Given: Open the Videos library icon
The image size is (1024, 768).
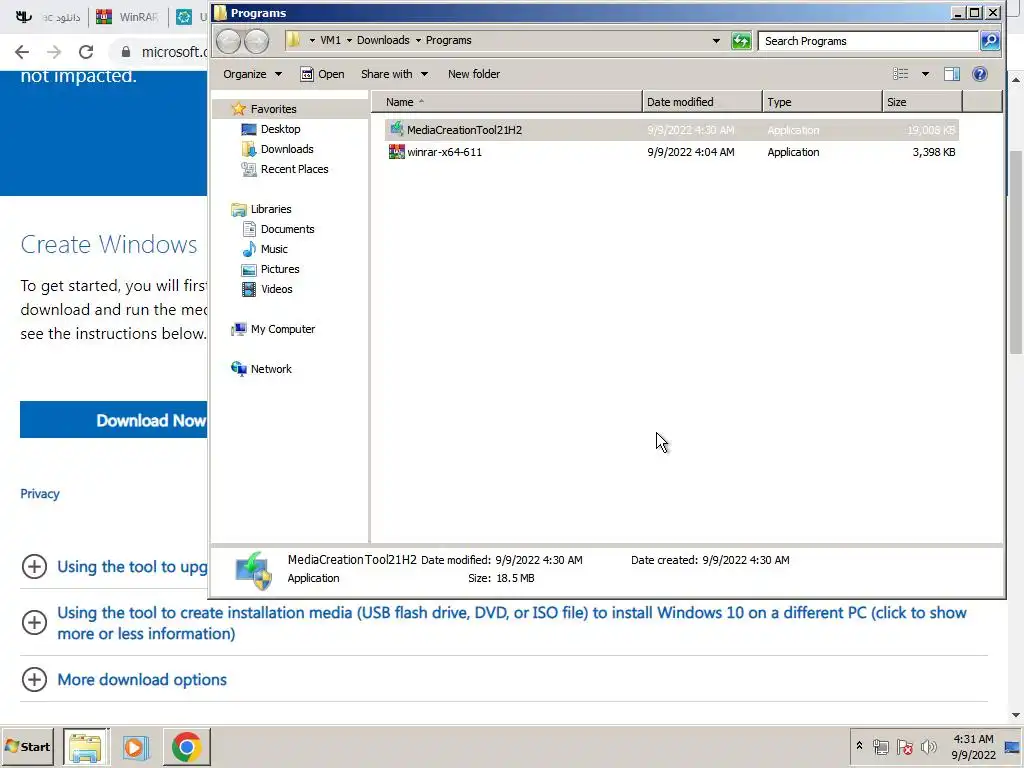Looking at the screenshot, I should [x=249, y=289].
